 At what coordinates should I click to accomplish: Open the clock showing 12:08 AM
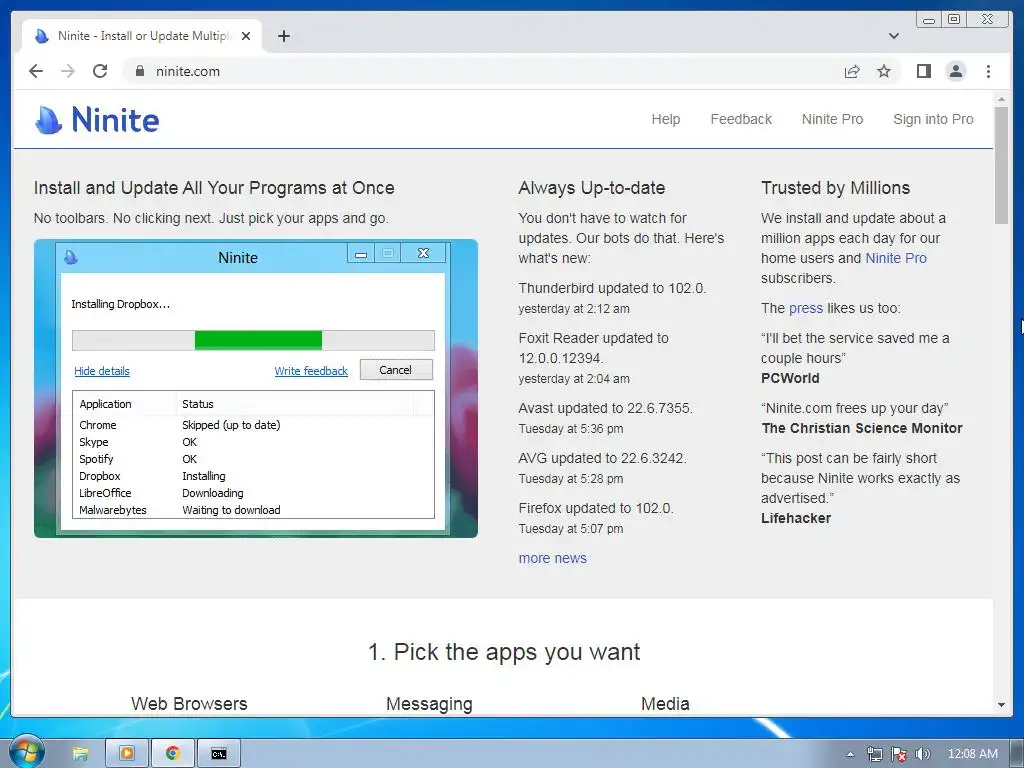972,754
